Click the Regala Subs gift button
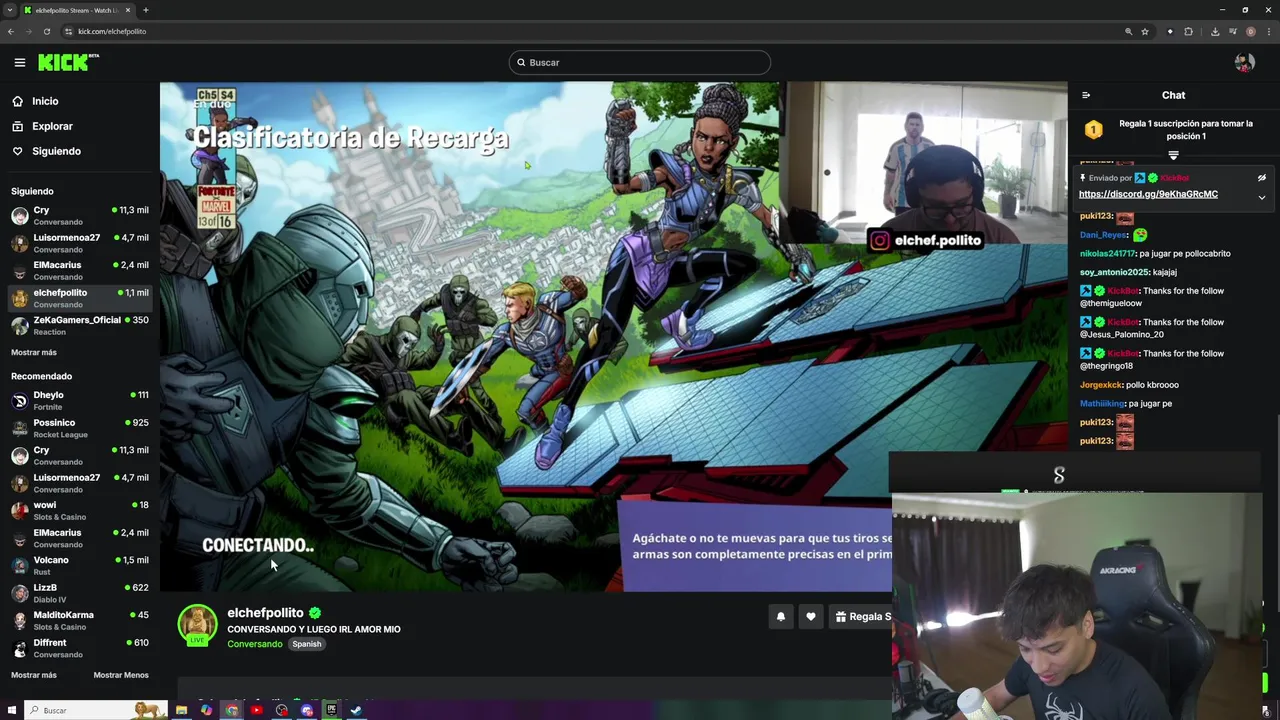This screenshot has width=1280, height=720. coord(861,617)
